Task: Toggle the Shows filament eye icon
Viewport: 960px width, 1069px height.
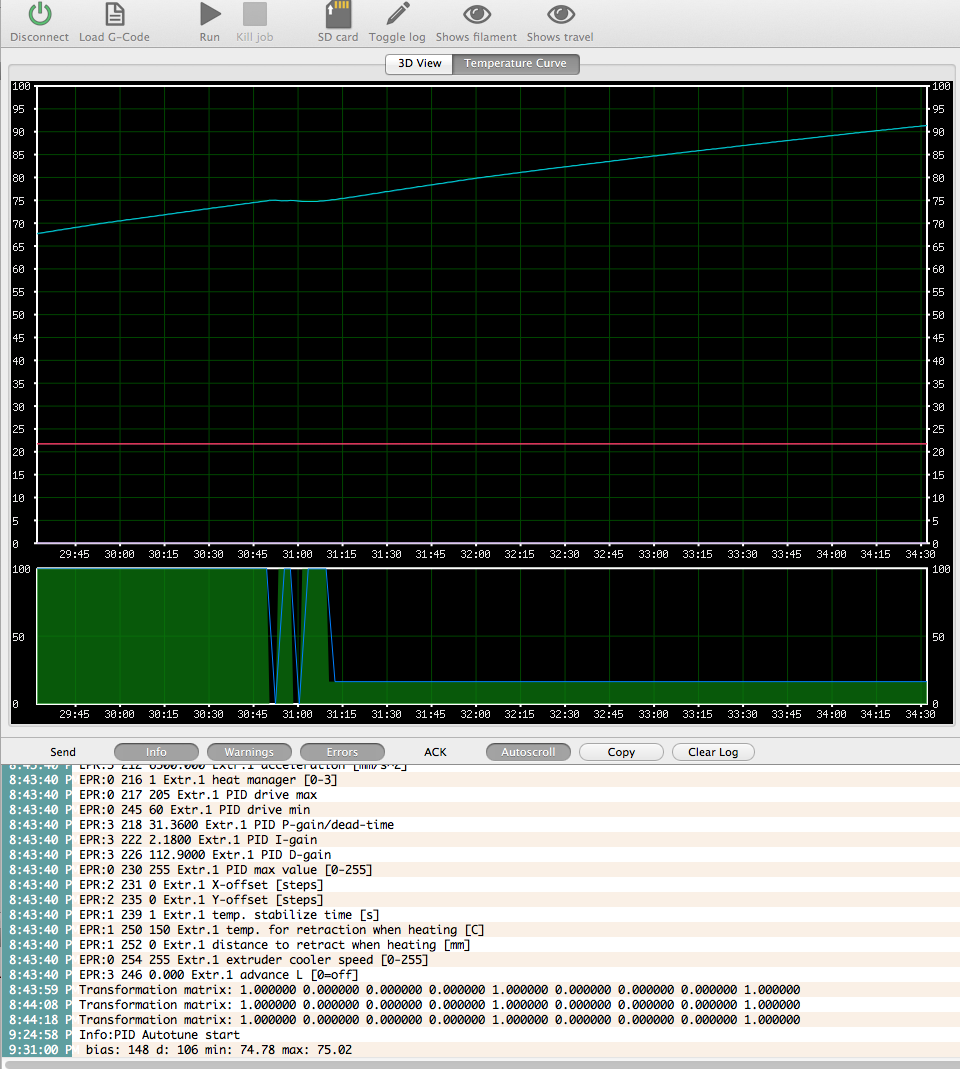Action: click(x=477, y=15)
